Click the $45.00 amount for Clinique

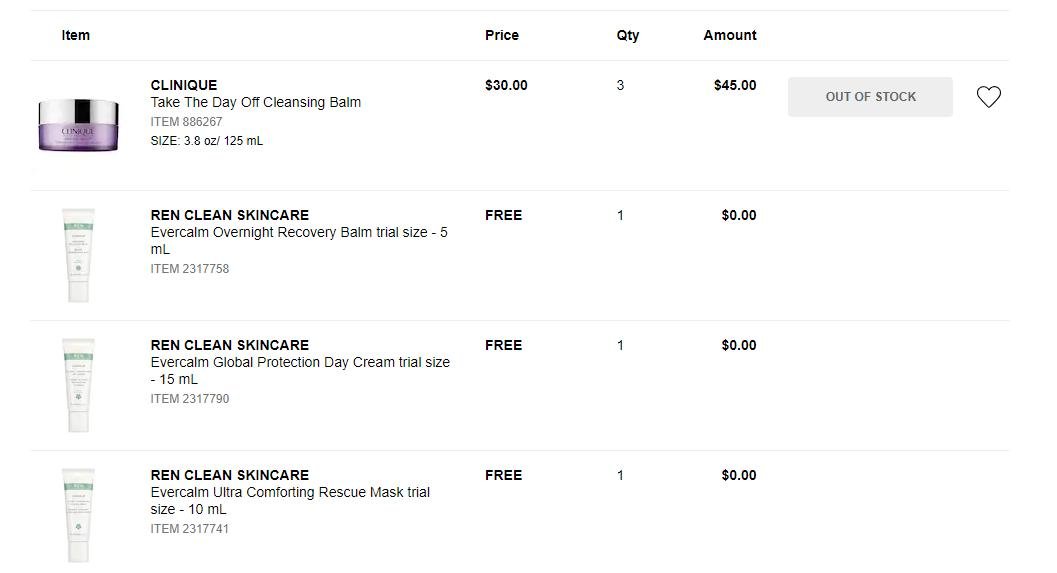pos(735,85)
